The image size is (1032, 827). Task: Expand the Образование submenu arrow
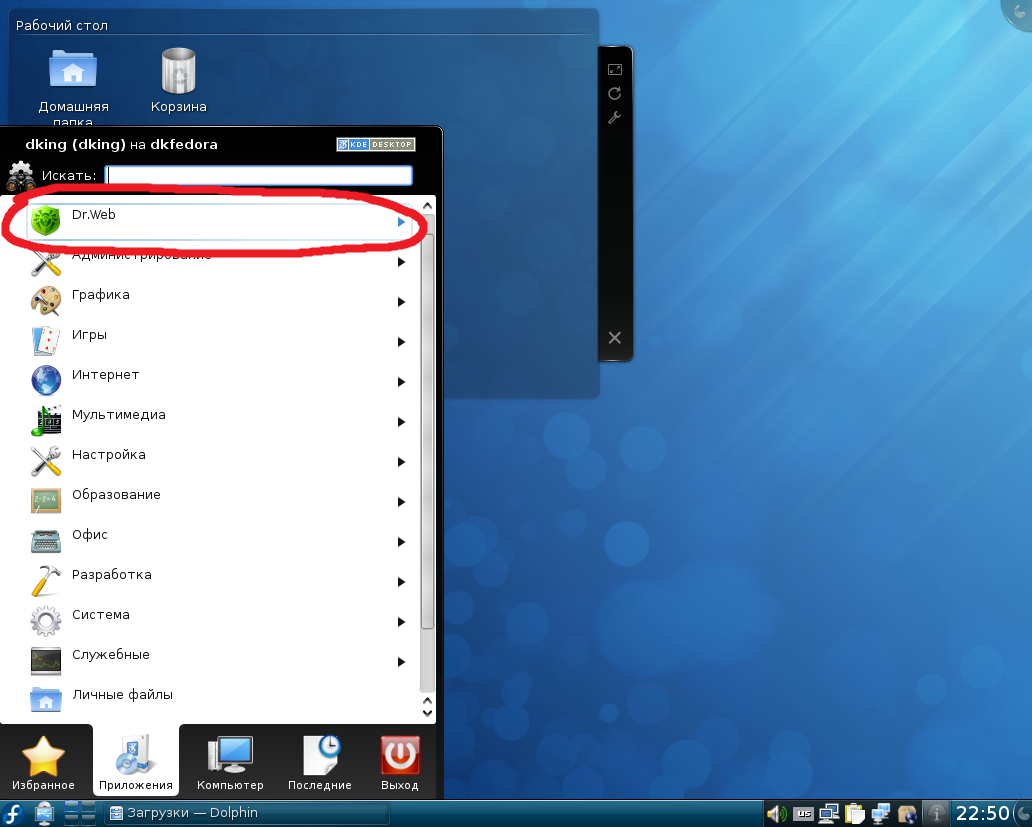pos(401,502)
